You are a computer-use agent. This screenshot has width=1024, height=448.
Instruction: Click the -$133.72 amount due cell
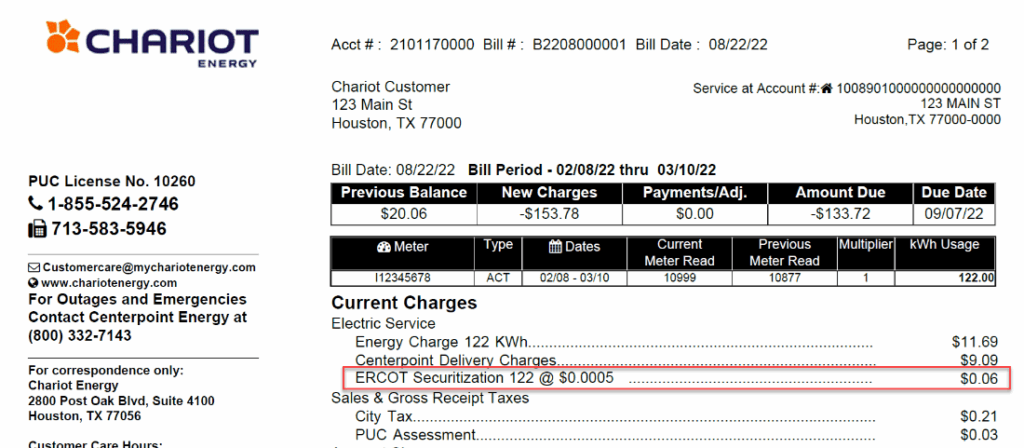[840, 214]
